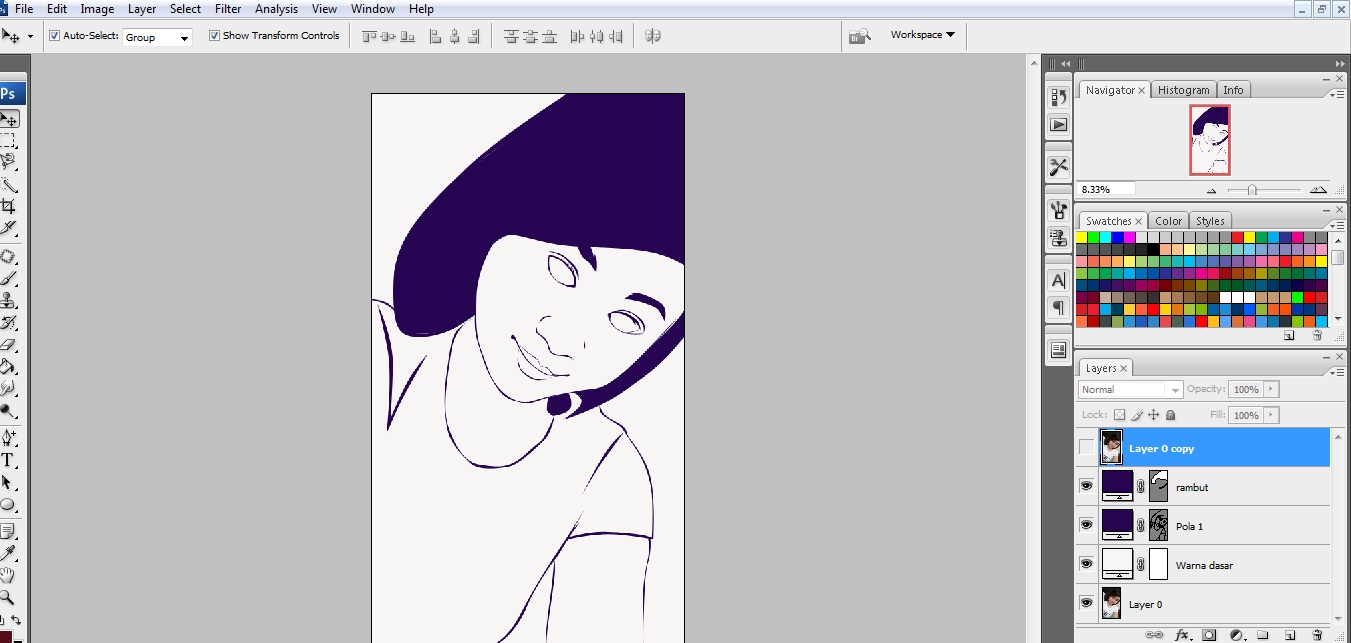Click Add layer style fx icon
Image resolution: width=1351 pixels, height=643 pixels.
click(x=1182, y=634)
